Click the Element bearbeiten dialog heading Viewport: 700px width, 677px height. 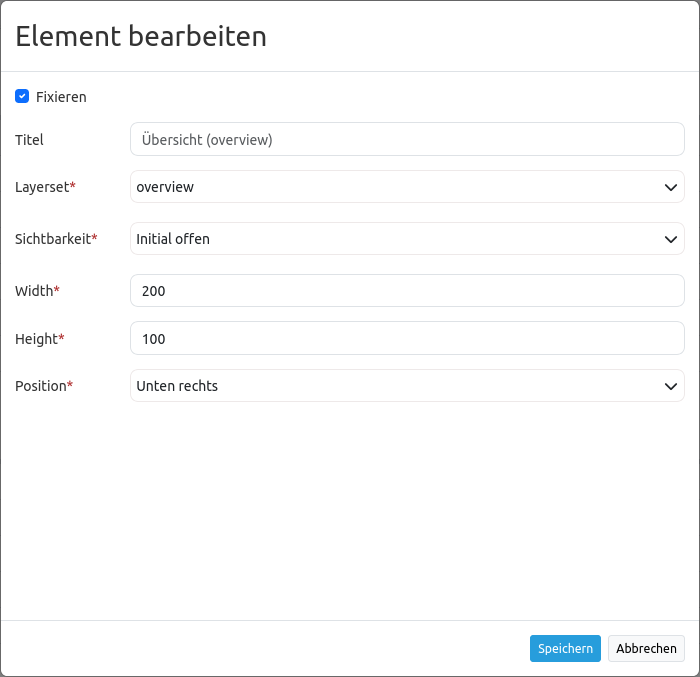point(141,37)
